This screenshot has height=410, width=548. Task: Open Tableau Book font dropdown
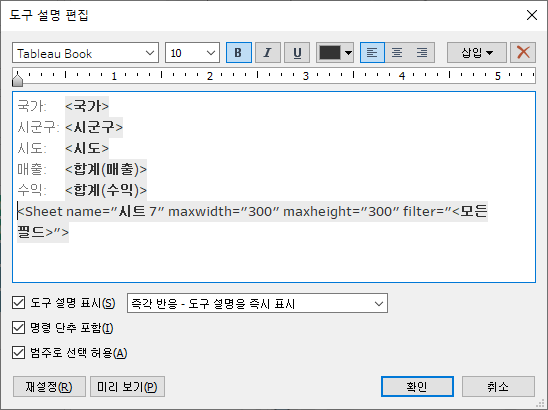(x=86, y=53)
